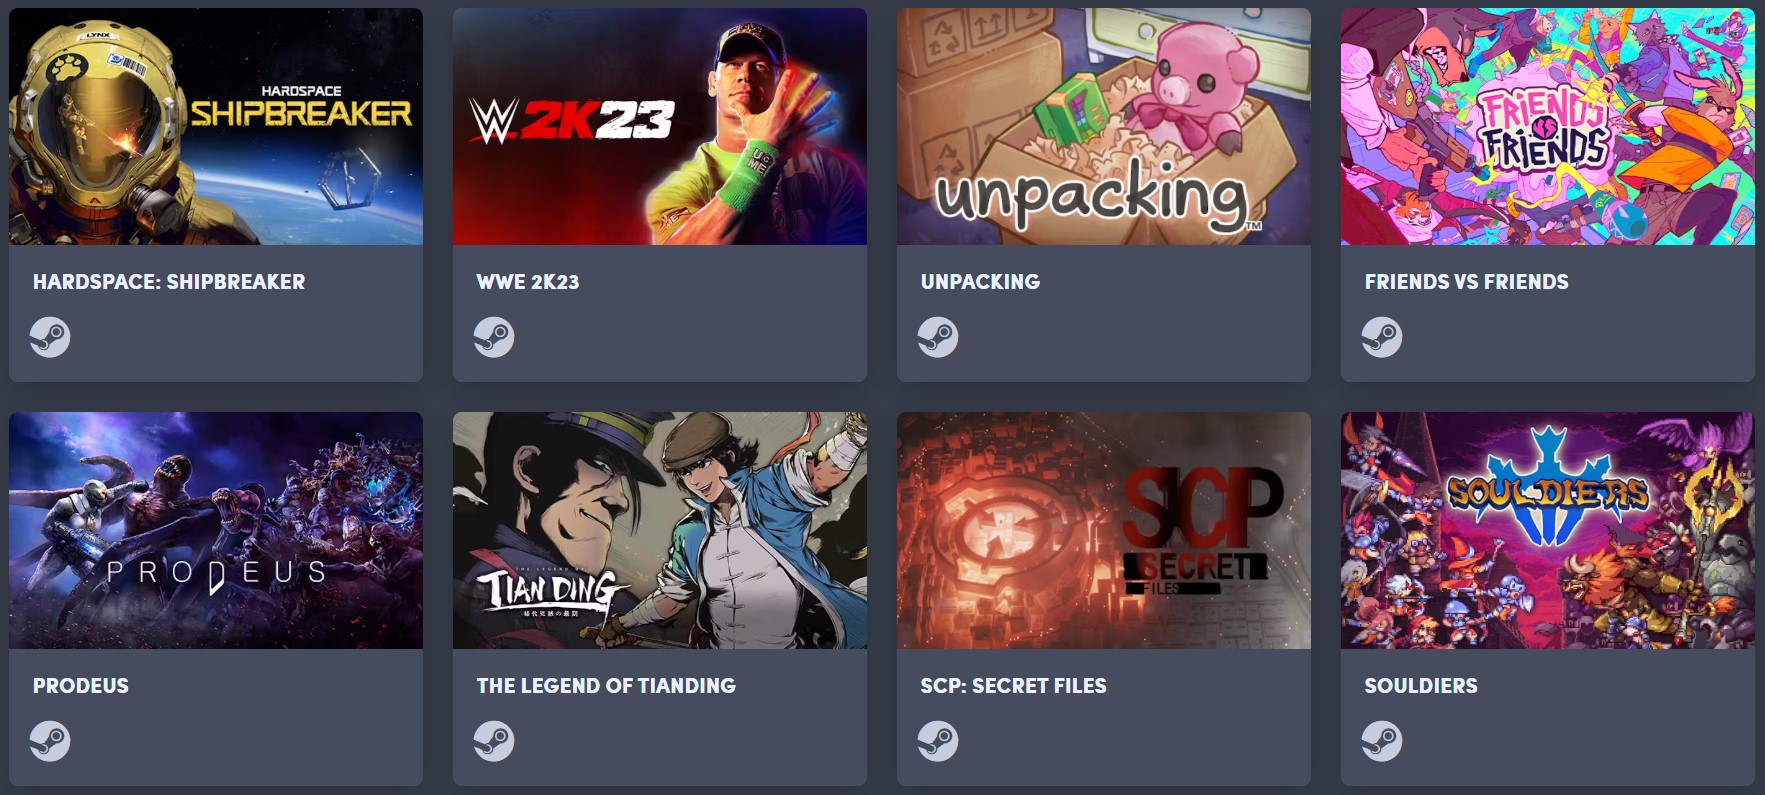Click the SCP: SECRET FILES title text
Viewport: 1765px width, 795px height.
pos(1013,686)
